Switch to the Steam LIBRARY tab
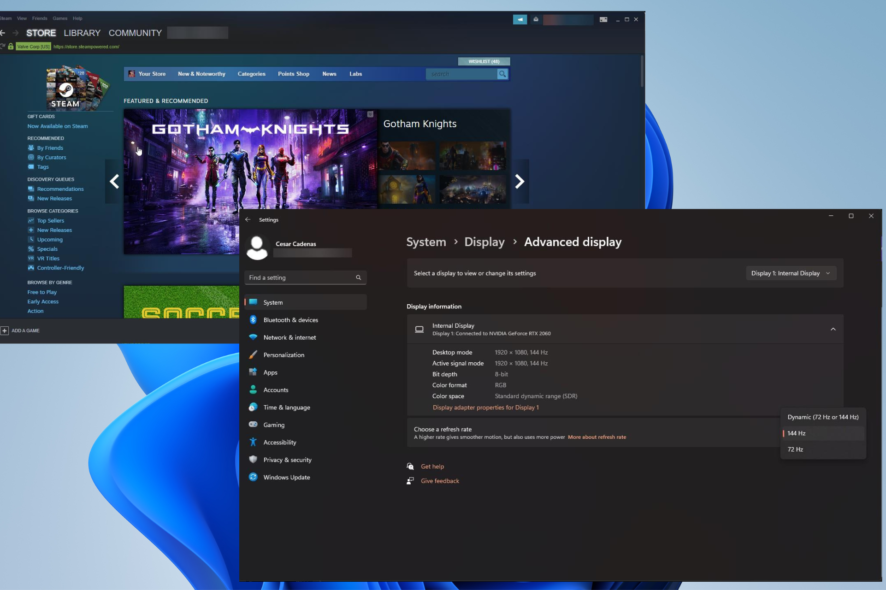 [82, 33]
